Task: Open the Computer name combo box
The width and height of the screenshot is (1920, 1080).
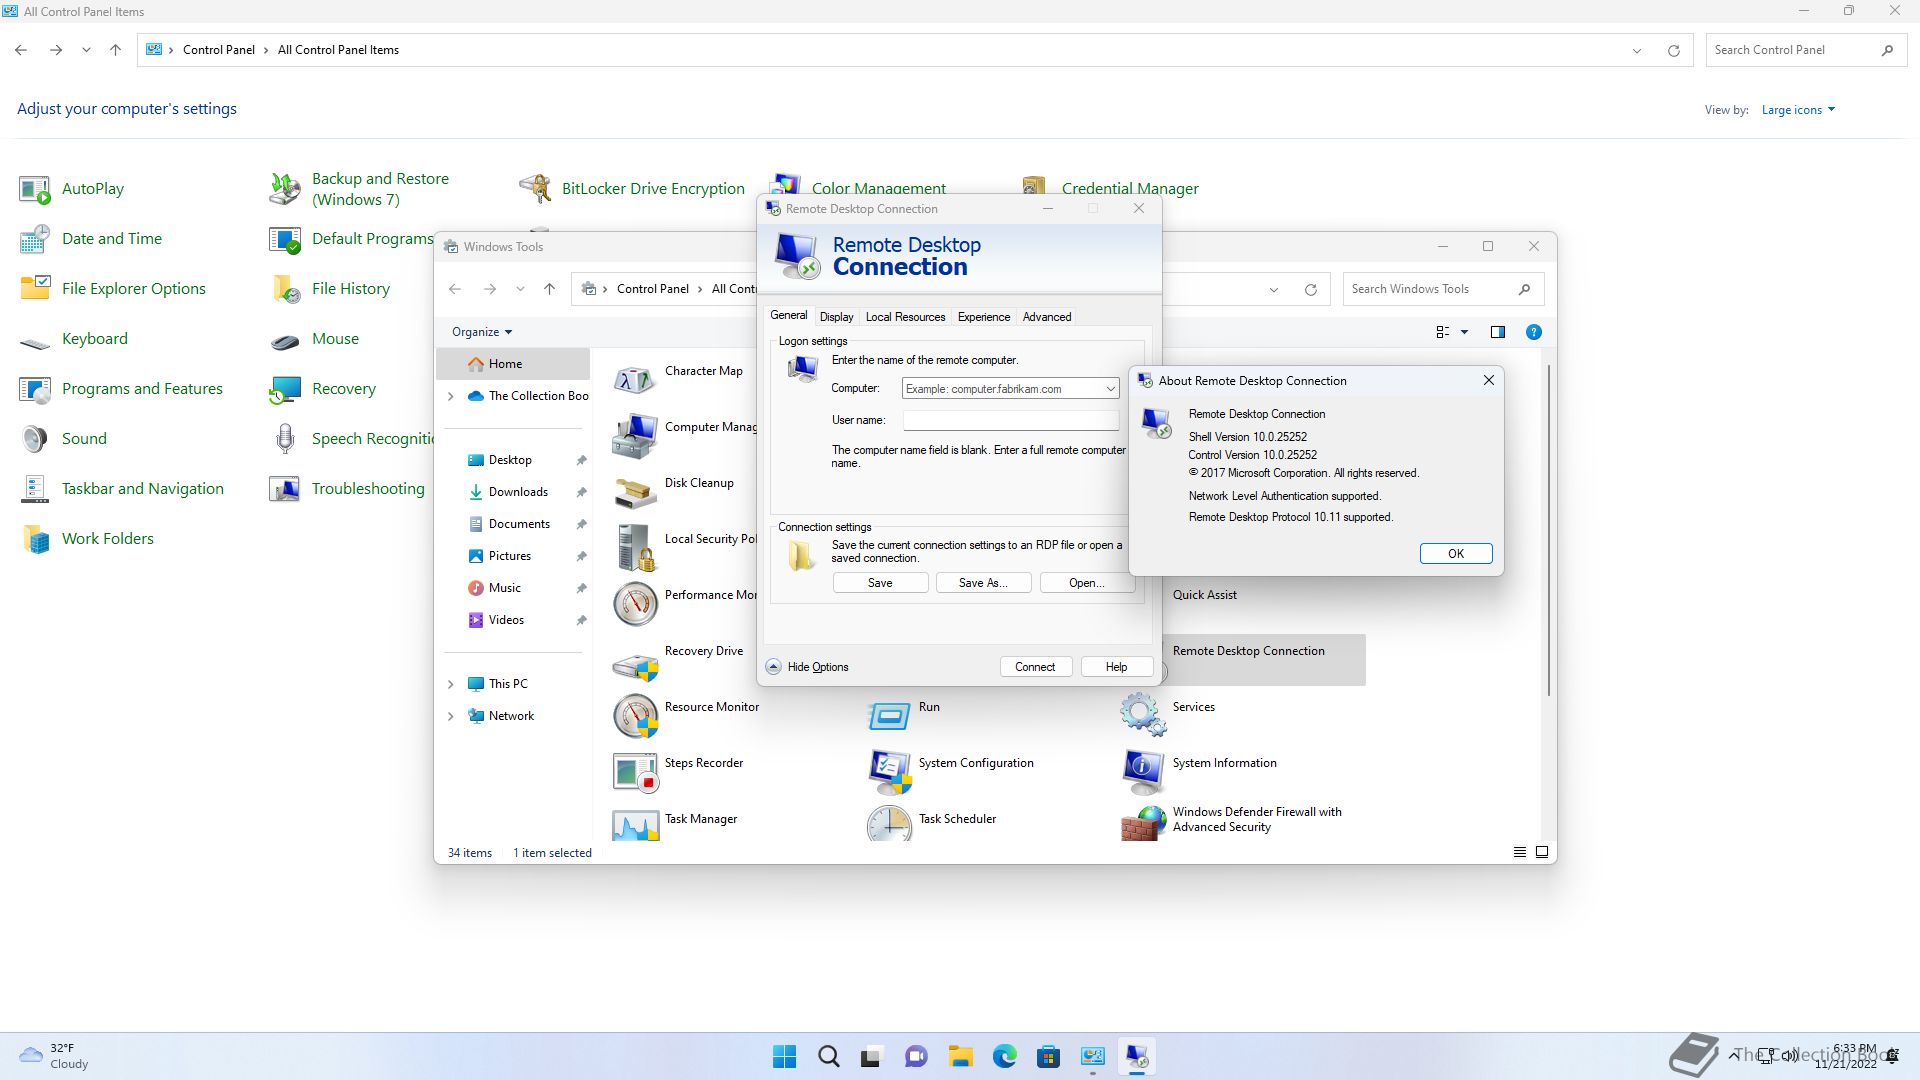Action: coord(1010,388)
